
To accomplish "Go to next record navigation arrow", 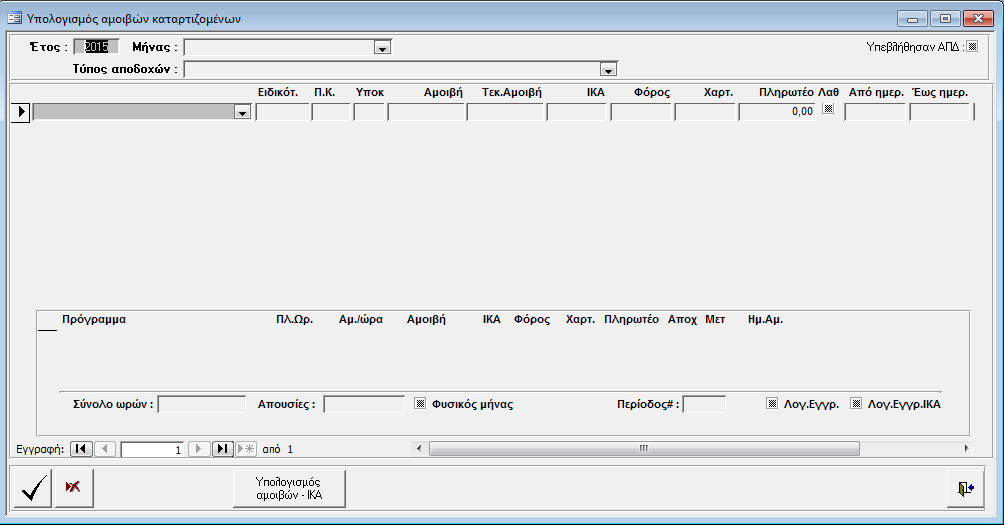I will [x=199, y=449].
